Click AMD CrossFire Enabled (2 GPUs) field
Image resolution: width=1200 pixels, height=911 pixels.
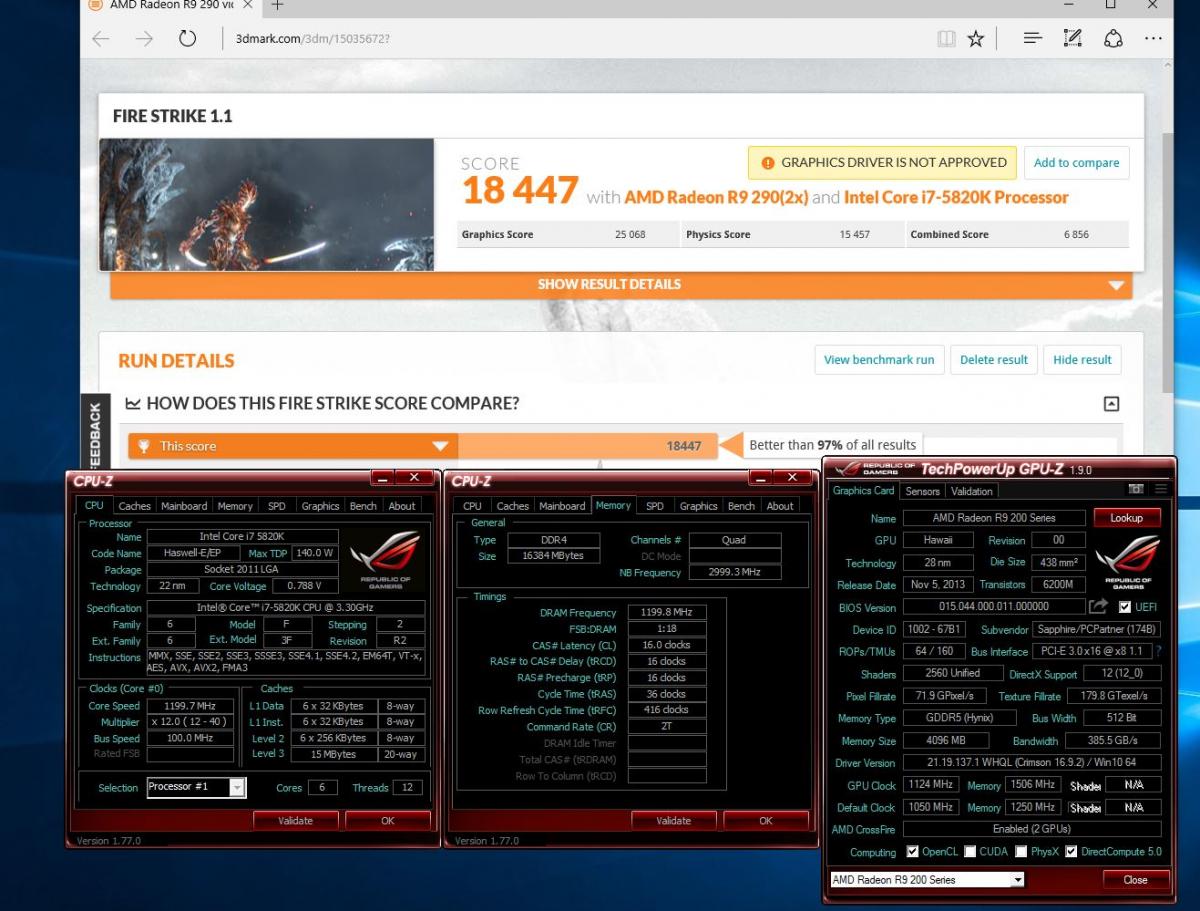point(1032,829)
